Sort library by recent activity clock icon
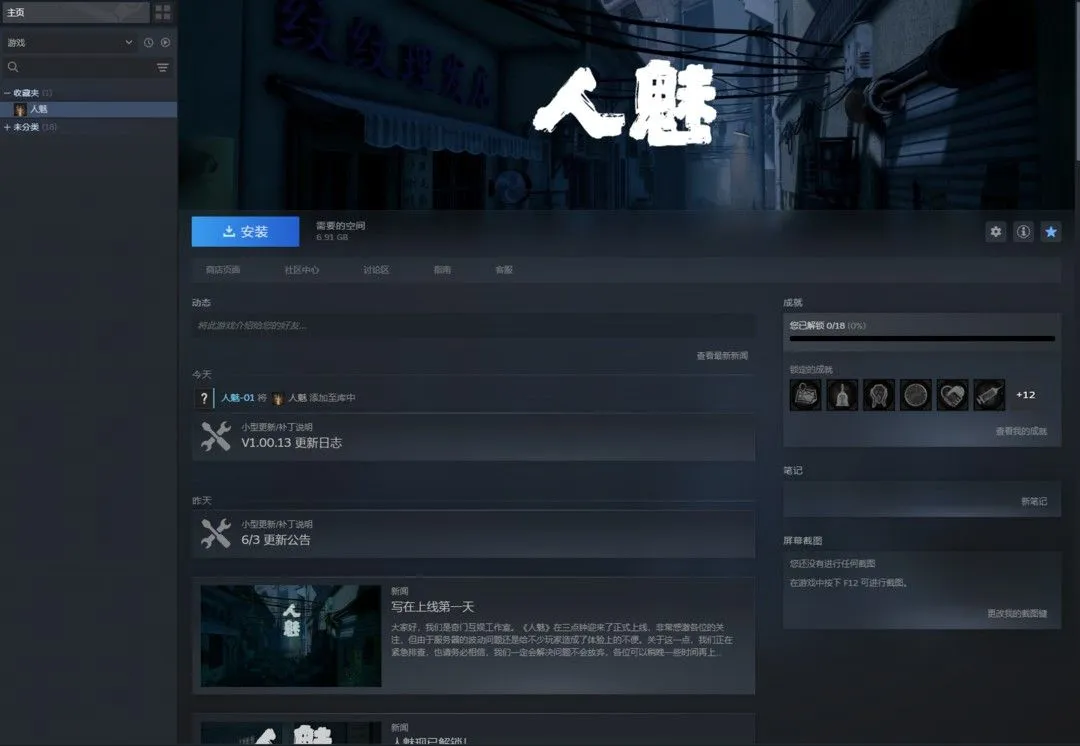Image resolution: width=1080 pixels, height=746 pixels. (148, 42)
